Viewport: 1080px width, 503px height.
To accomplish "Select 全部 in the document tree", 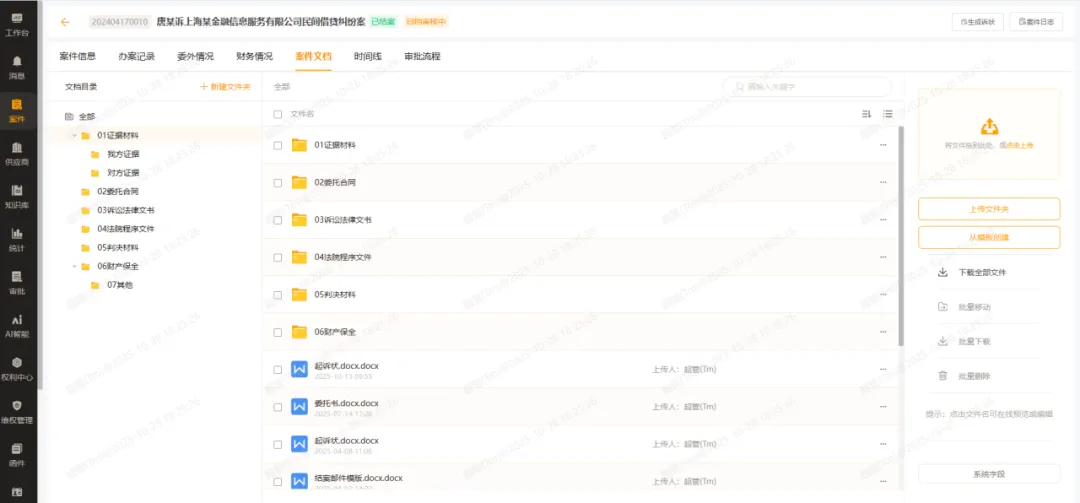I will 87,116.
